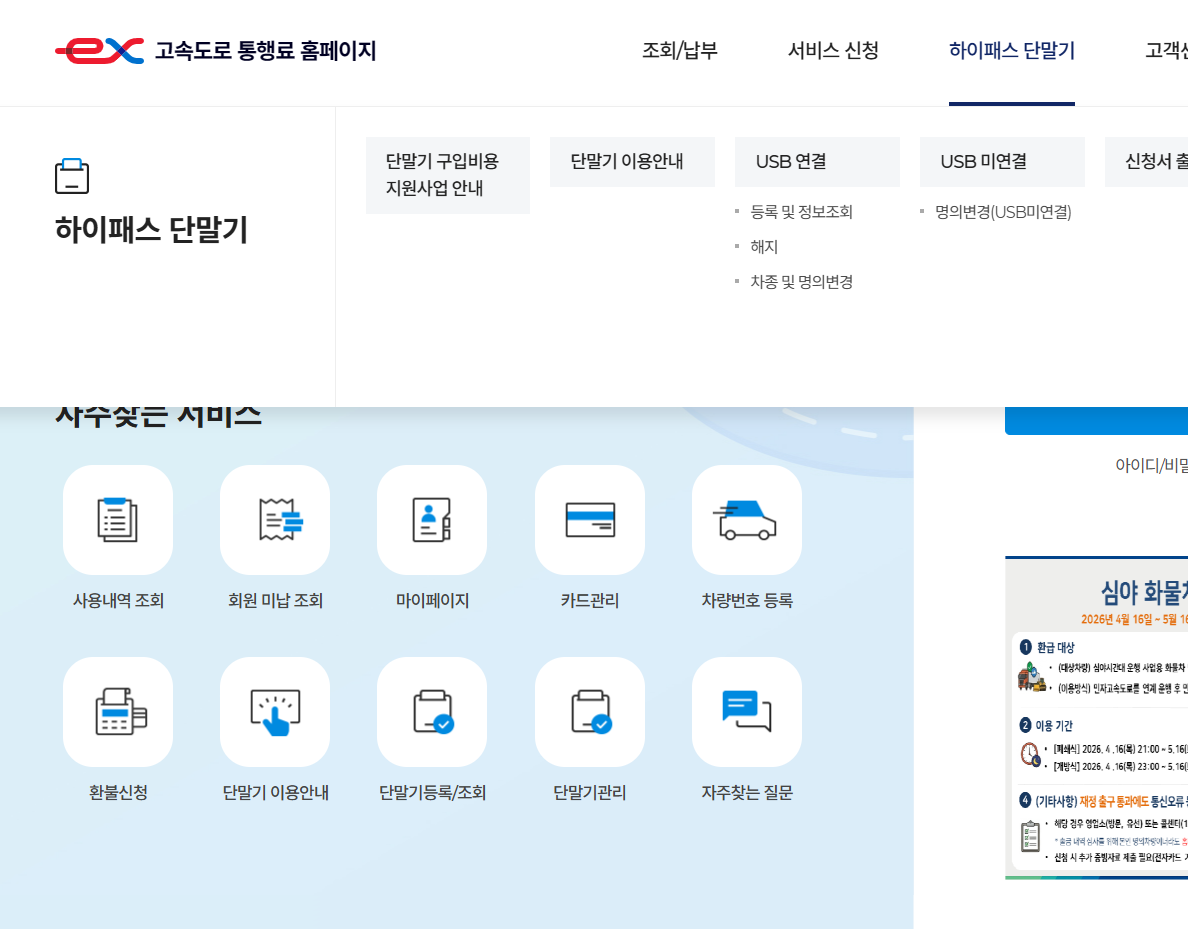This screenshot has width=1188, height=929.
Task: Open 자주찾는 질문 chat bubble icon
Action: [x=747, y=712]
